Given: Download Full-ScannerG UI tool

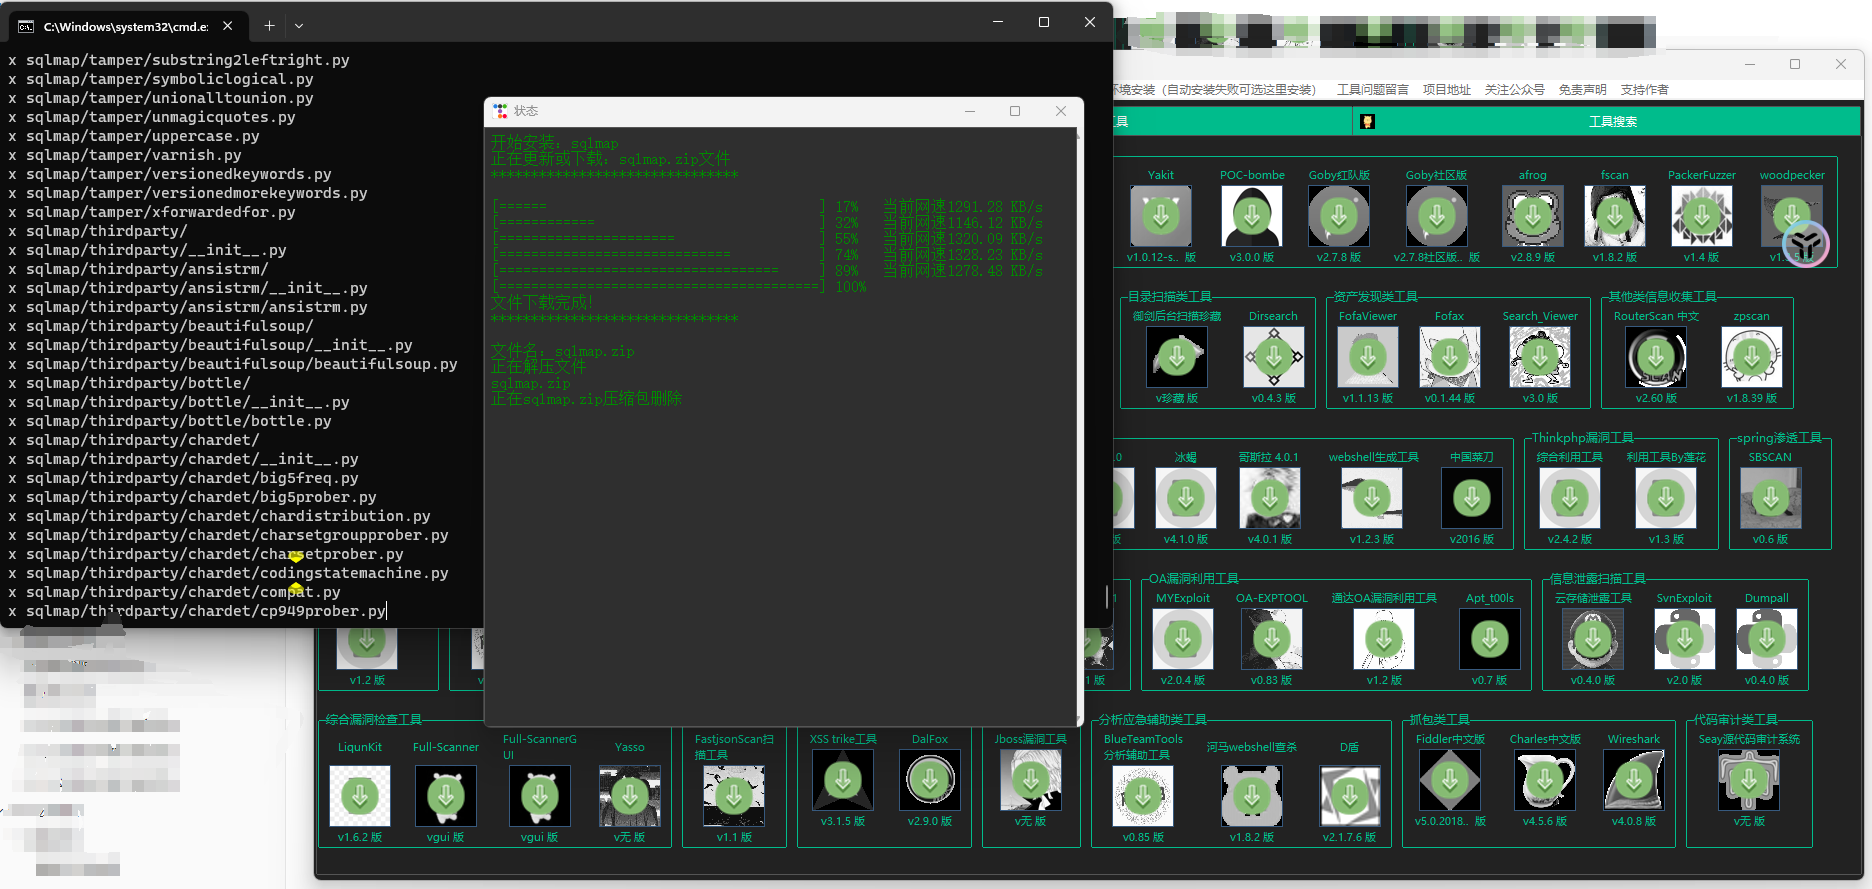Looking at the screenshot, I should click(x=540, y=796).
